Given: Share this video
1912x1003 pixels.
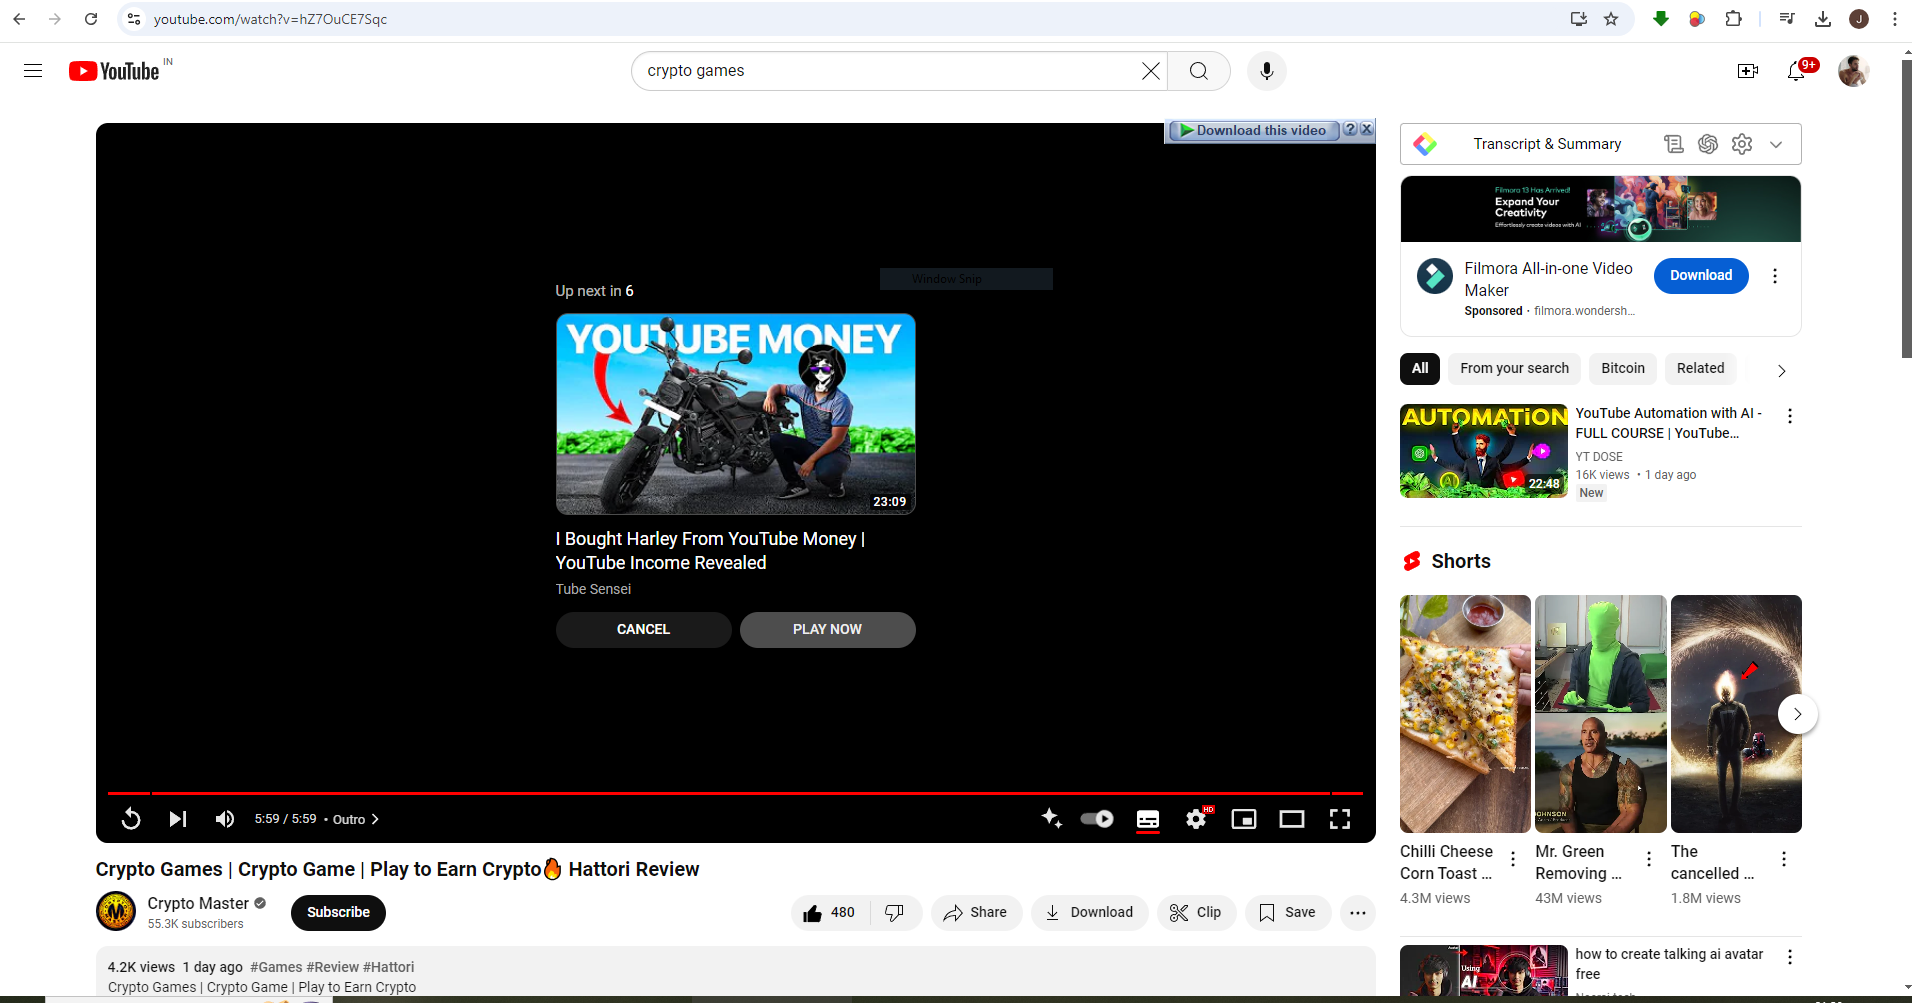Looking at the screenshot, I should coord(976,913).
